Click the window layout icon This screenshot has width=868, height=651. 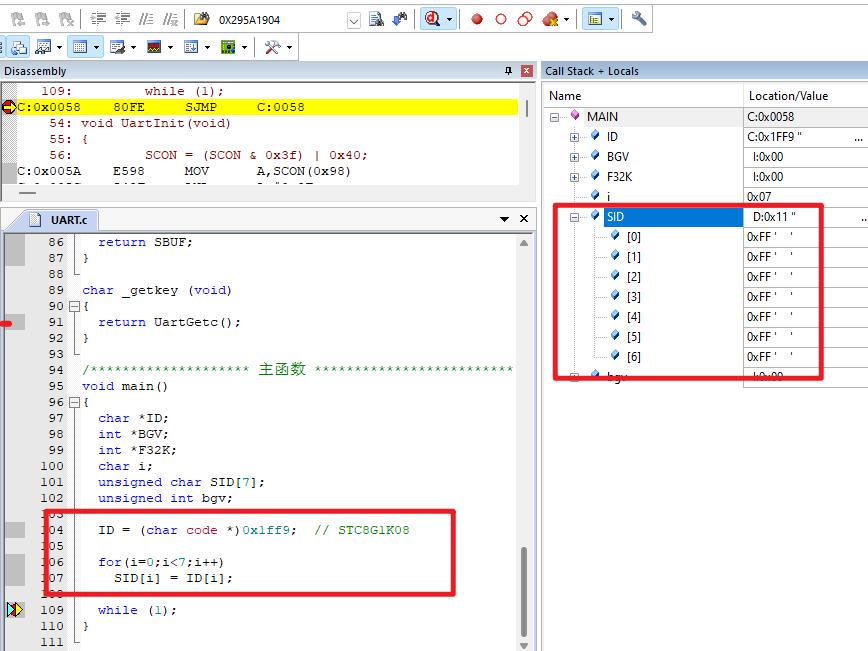(595, 19)
